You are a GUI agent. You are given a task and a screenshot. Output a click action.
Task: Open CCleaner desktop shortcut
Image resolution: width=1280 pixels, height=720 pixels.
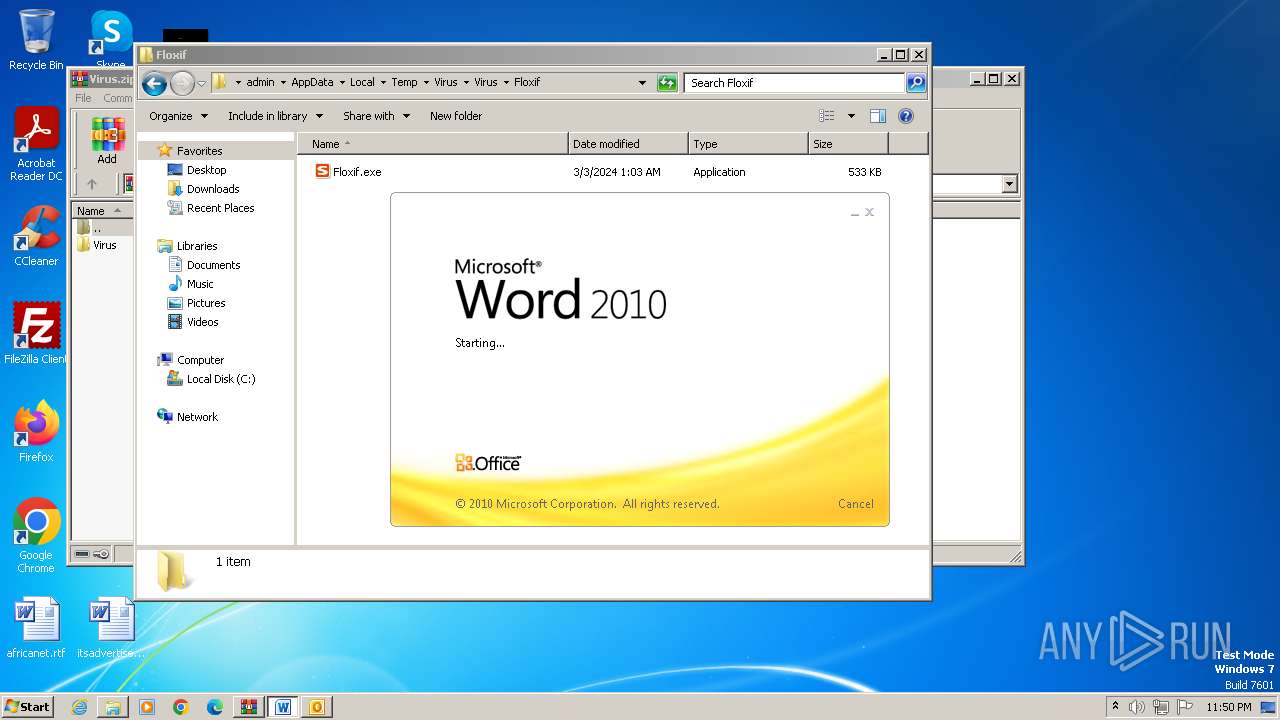click(36, 237)
